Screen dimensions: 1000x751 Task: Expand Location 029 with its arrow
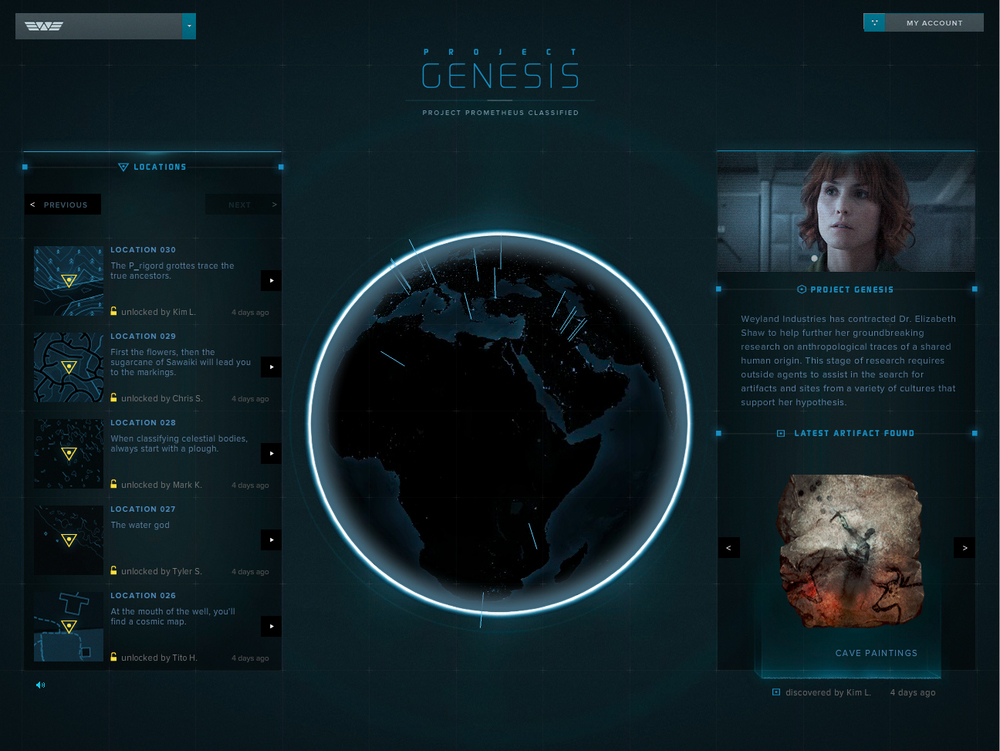[x=270, y=367]
